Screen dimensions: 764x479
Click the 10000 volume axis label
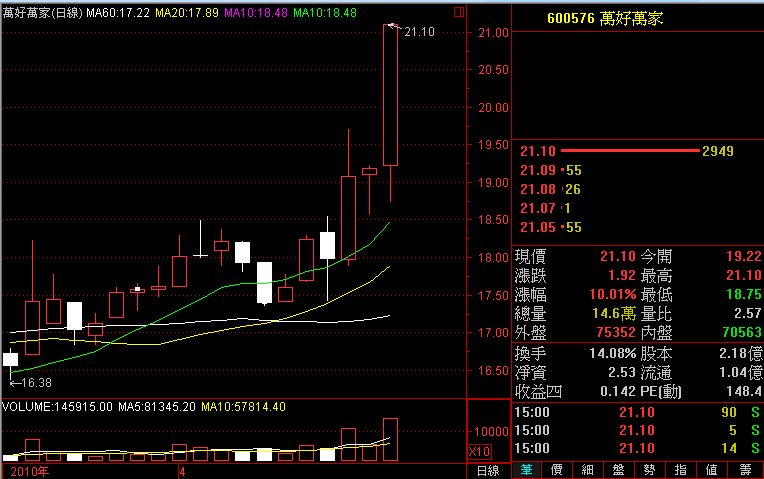[492, 432]
